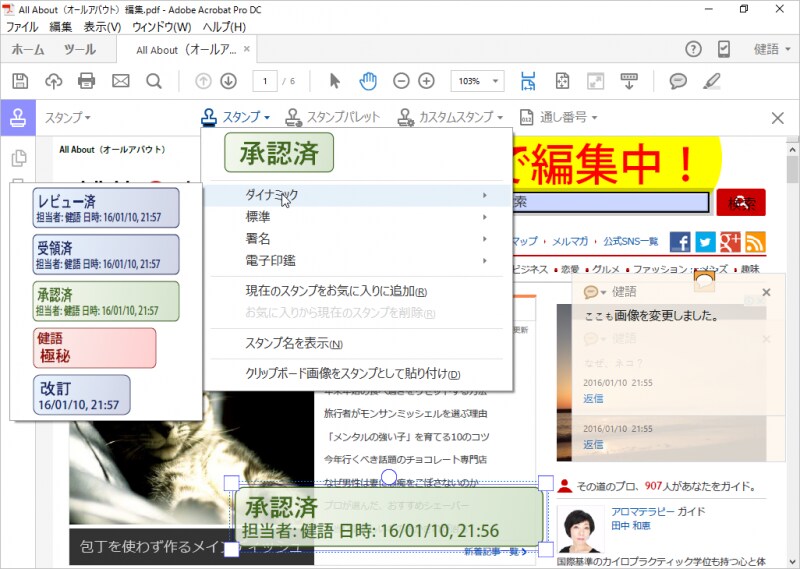The height and width of the screenshot is (569, 800).
Task: Click the RSS feed icon
Action: point(756,242)
